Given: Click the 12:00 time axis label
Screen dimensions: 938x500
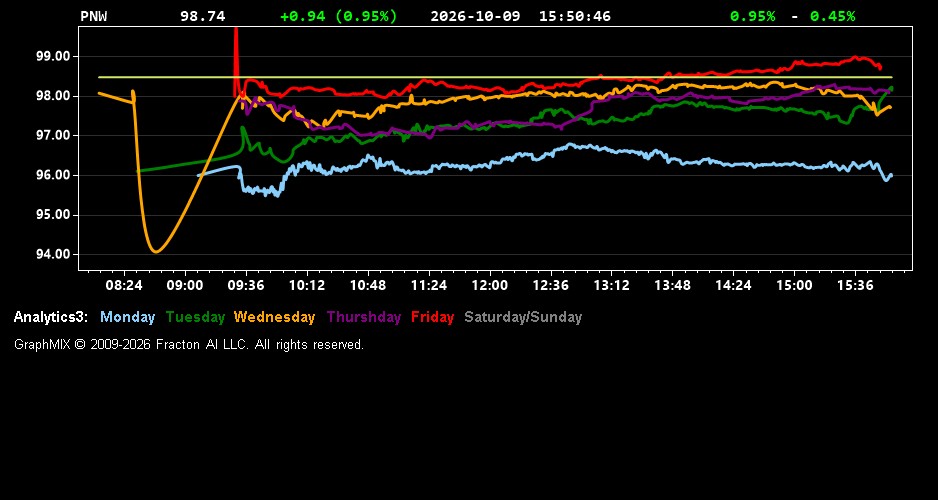Looking at the screenshot, I should click(x=490, y=285).
